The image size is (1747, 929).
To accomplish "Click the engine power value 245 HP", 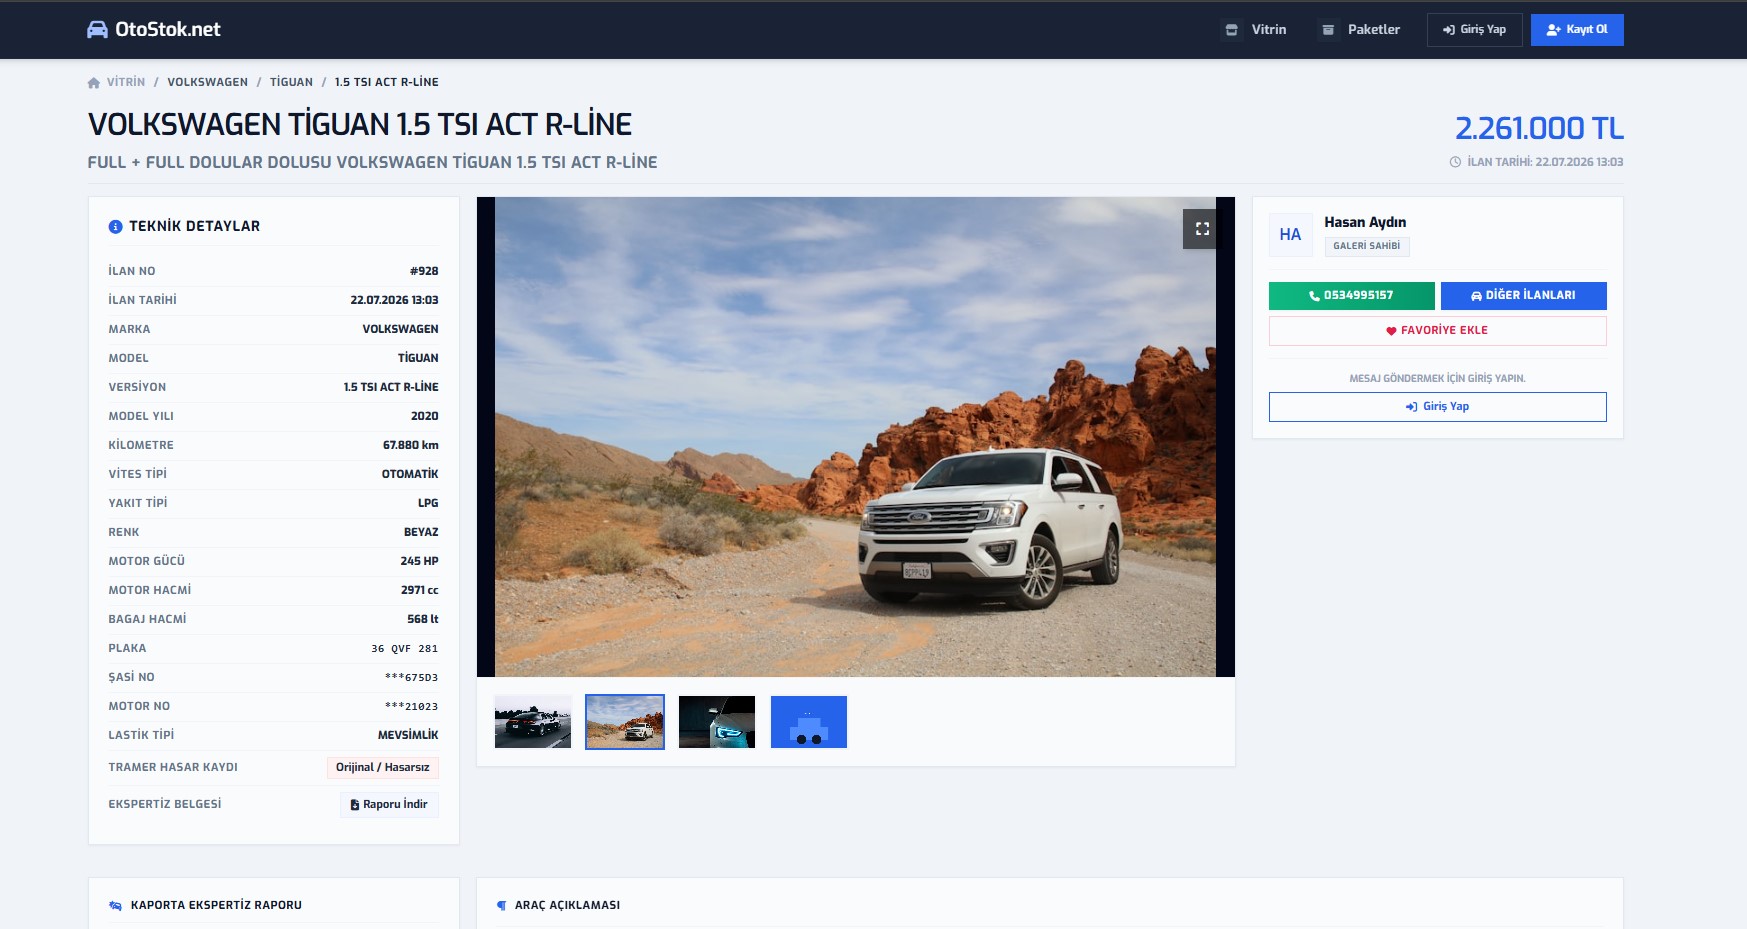I will pyautogui.click(x=419, y=561).
